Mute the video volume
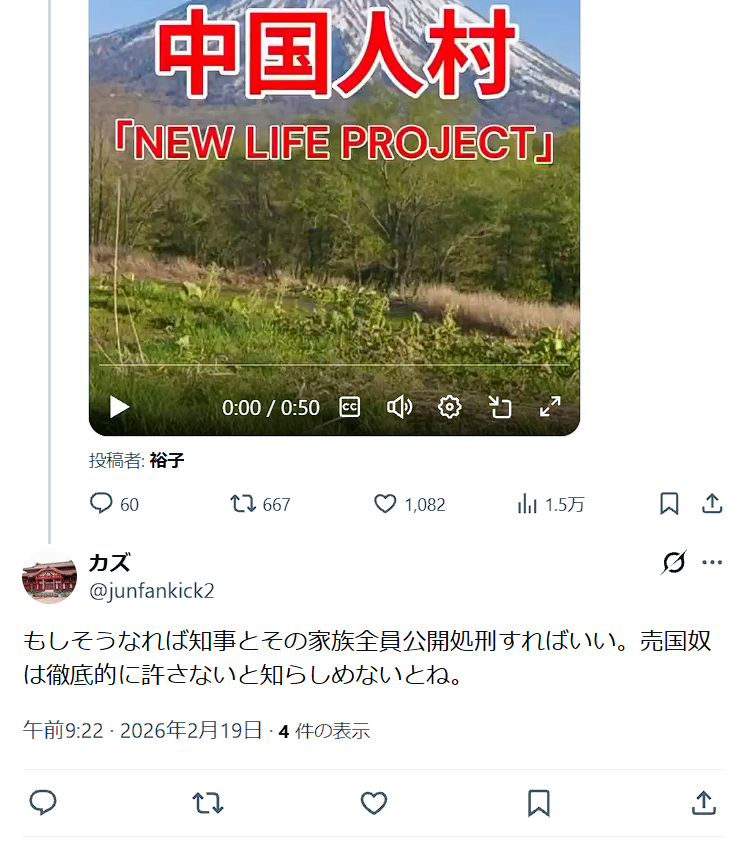The width and height of the screenshot is (746, 841). pyautogui.click(x=400, y=407)
